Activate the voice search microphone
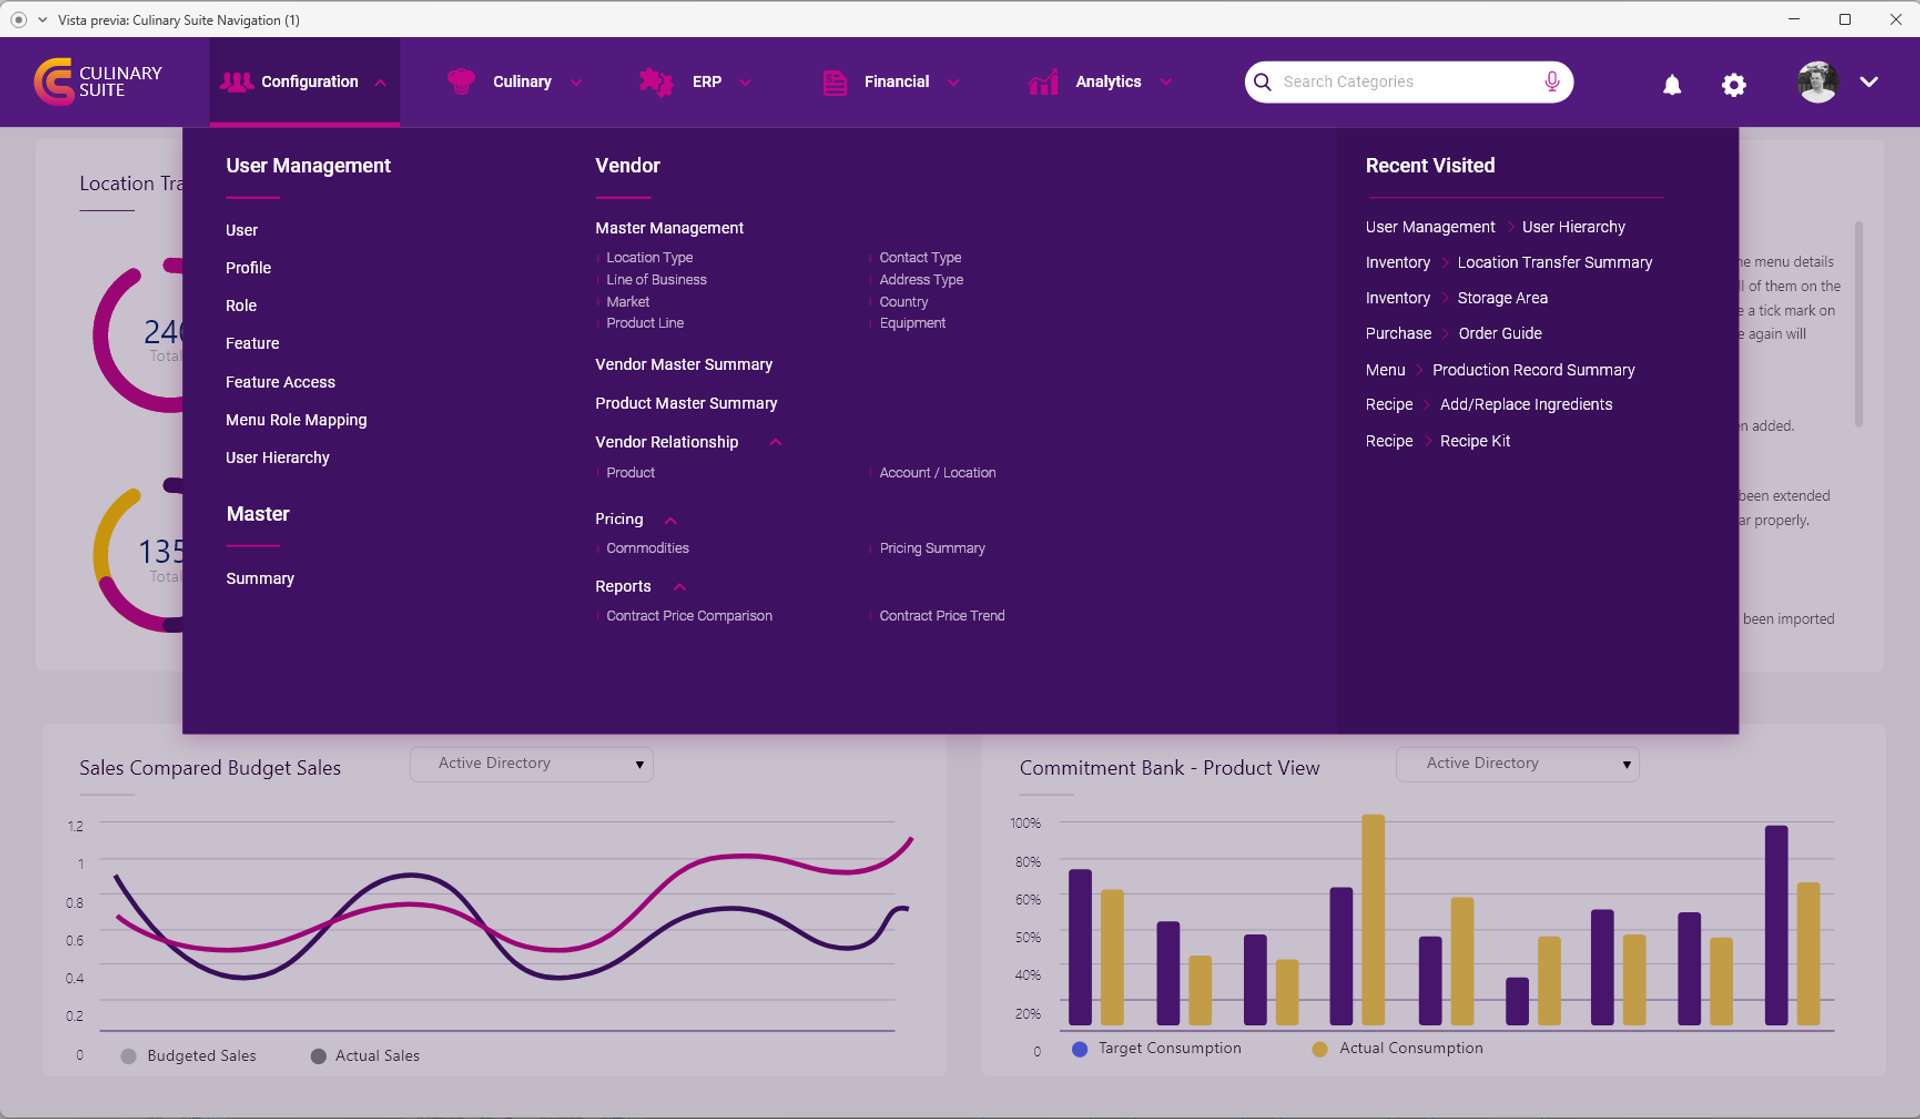The height and width of the screenshot is (1119, 1920). pyautogui.click(x=1551, y=82)
